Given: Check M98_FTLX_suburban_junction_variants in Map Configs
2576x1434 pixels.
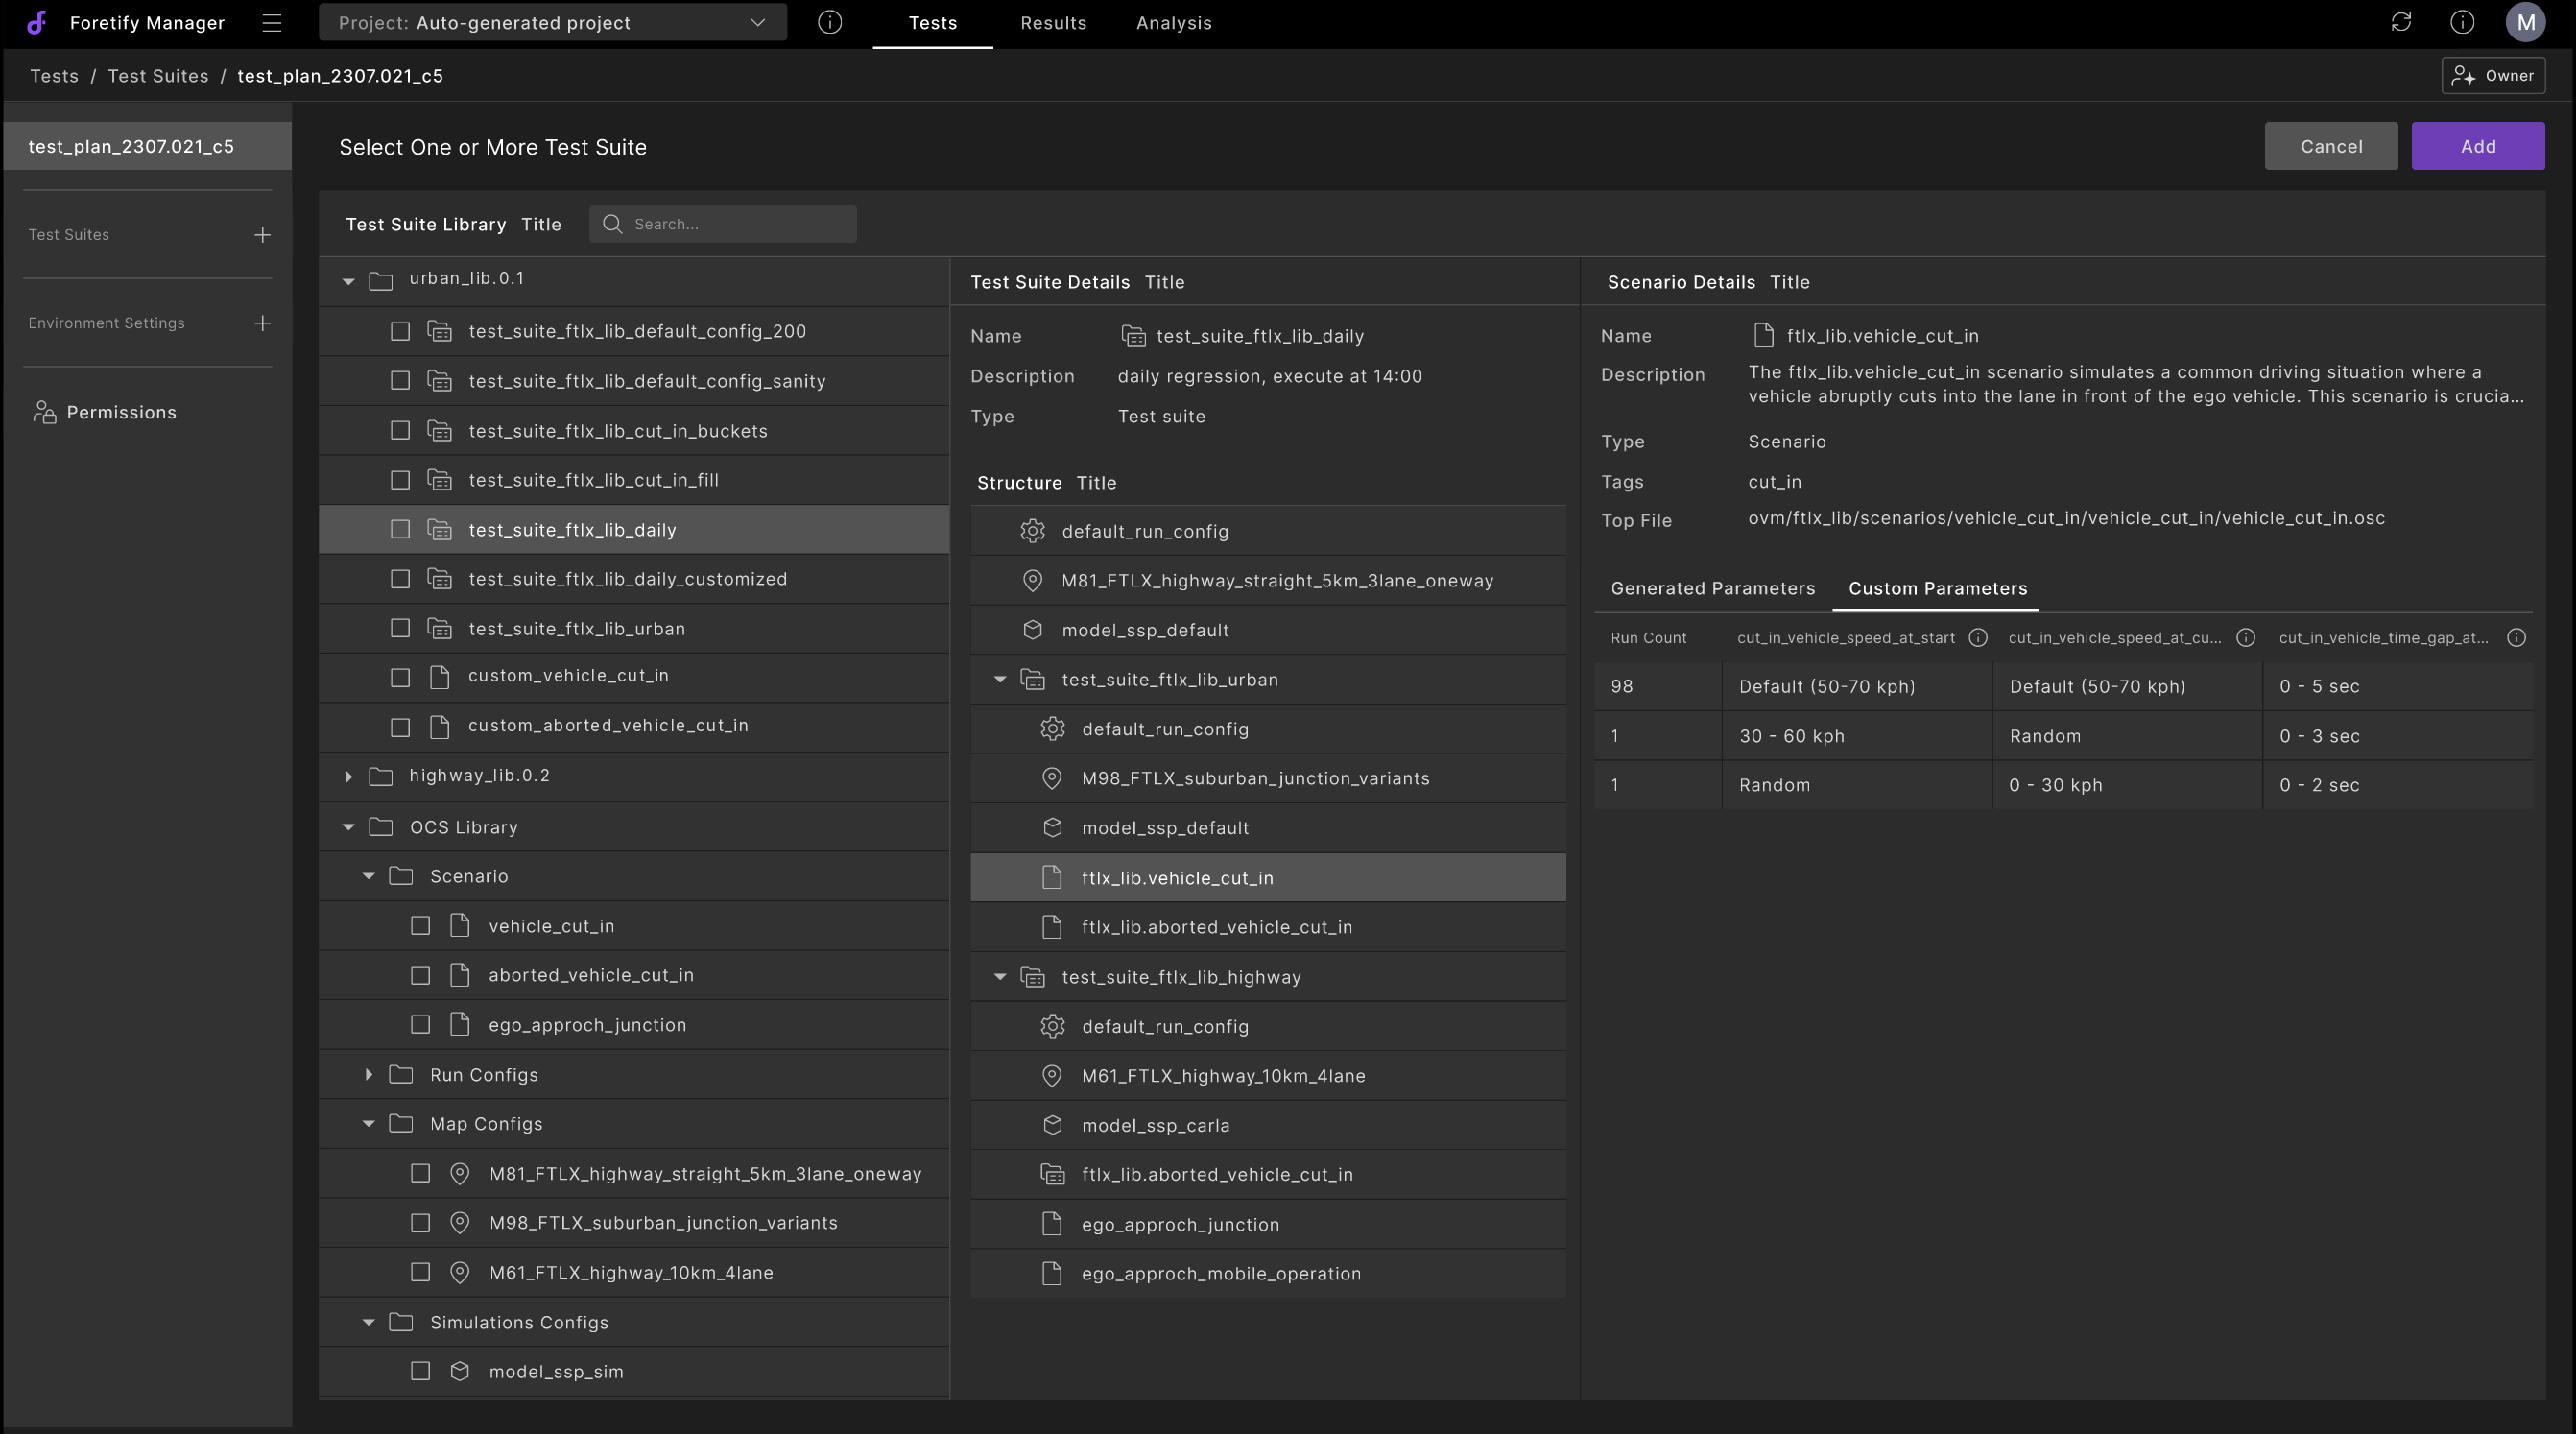Looking at the screenshot, I should click(420, 1222).
